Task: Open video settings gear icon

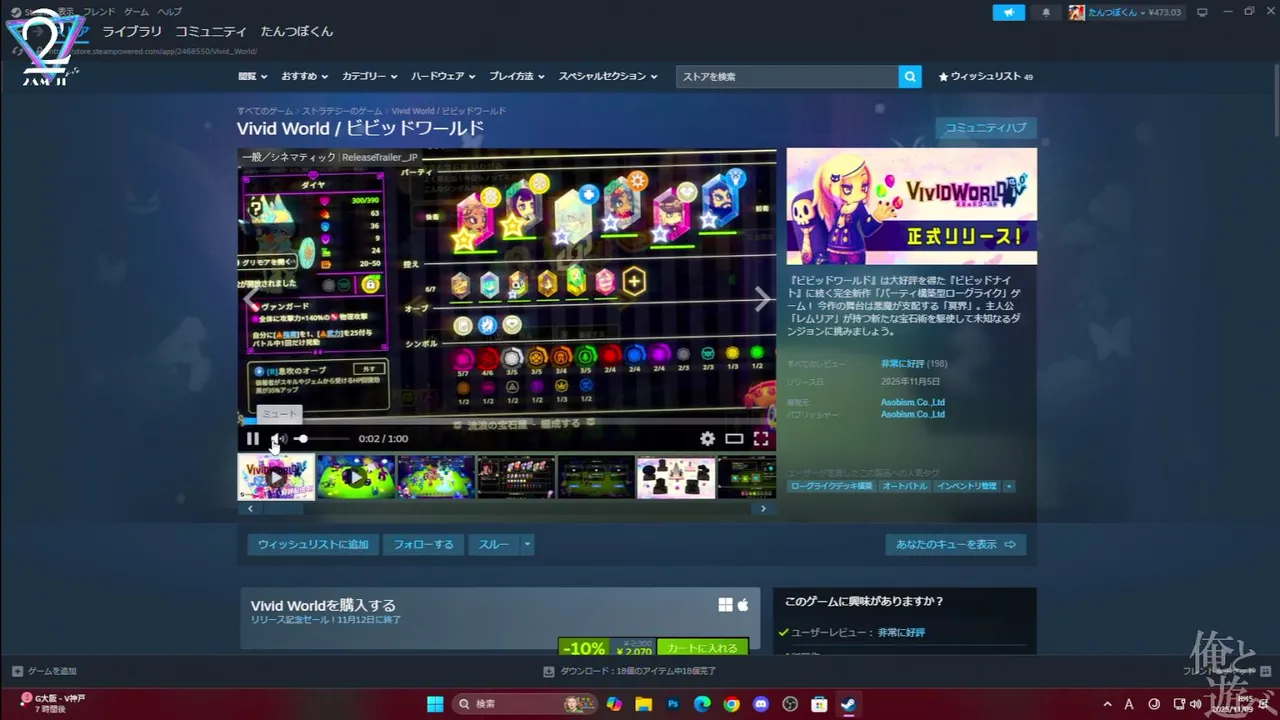Action: (708, 438)
